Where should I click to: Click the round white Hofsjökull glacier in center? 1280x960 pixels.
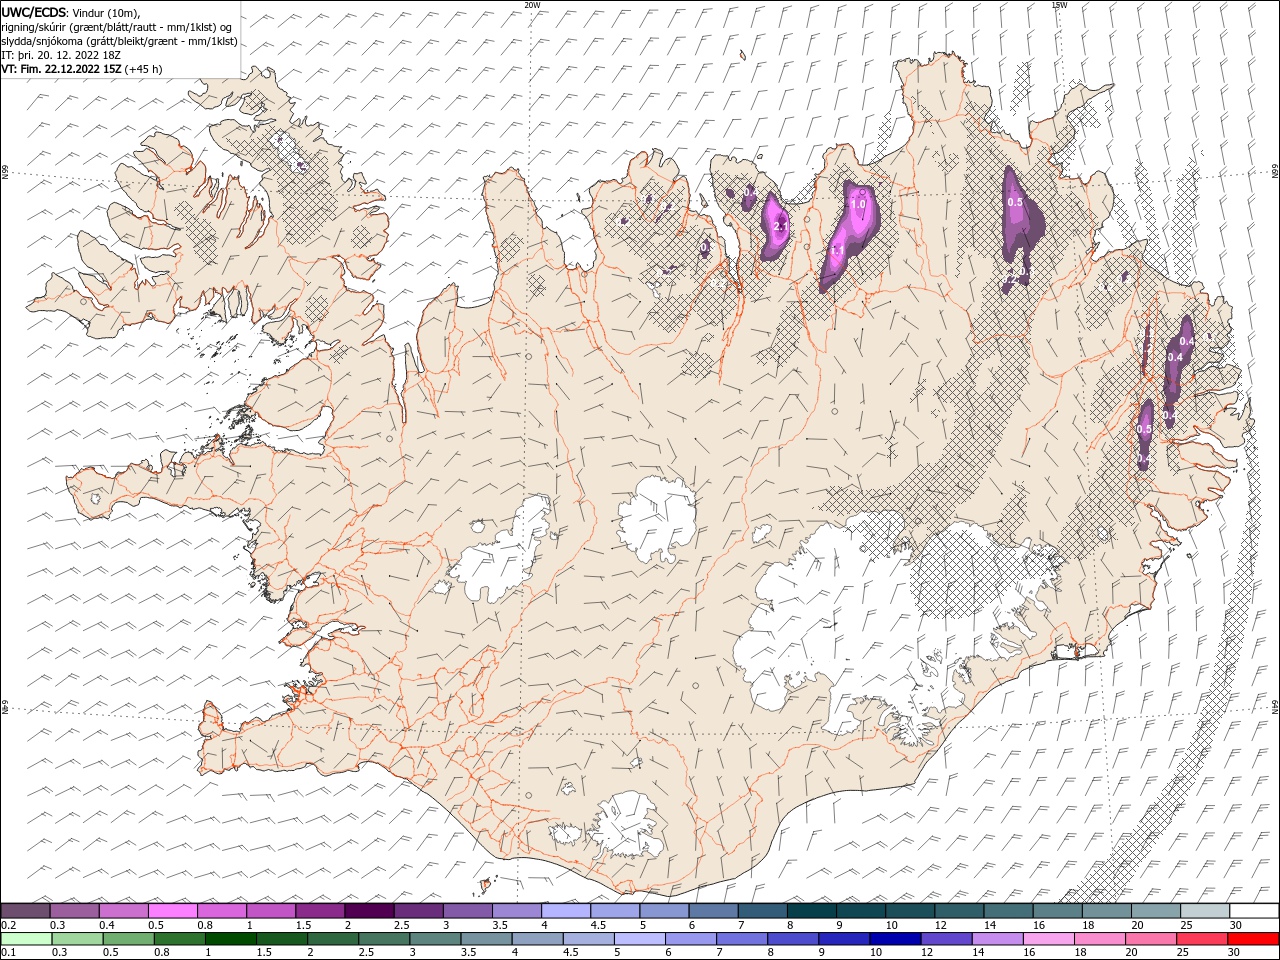click(x=657, y=519)
